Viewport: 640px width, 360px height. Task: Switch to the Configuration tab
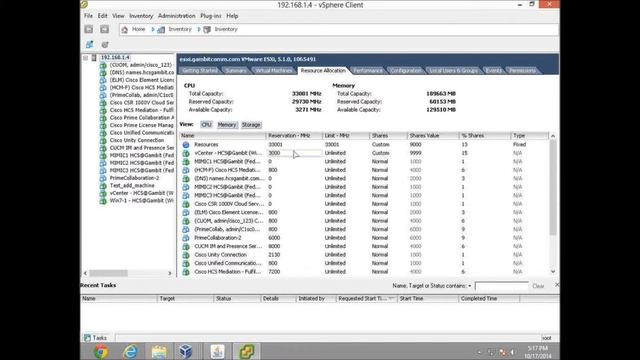[405, 71]
